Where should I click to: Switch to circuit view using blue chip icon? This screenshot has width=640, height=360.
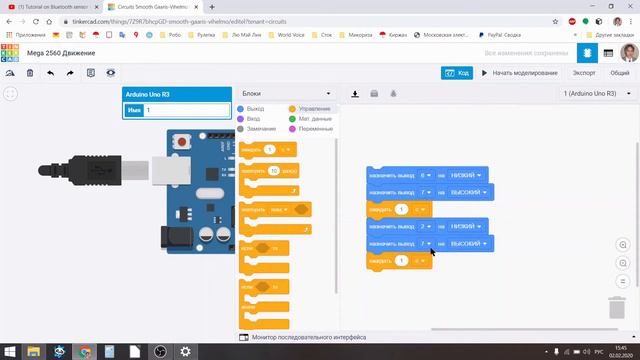tap(587, 53)
